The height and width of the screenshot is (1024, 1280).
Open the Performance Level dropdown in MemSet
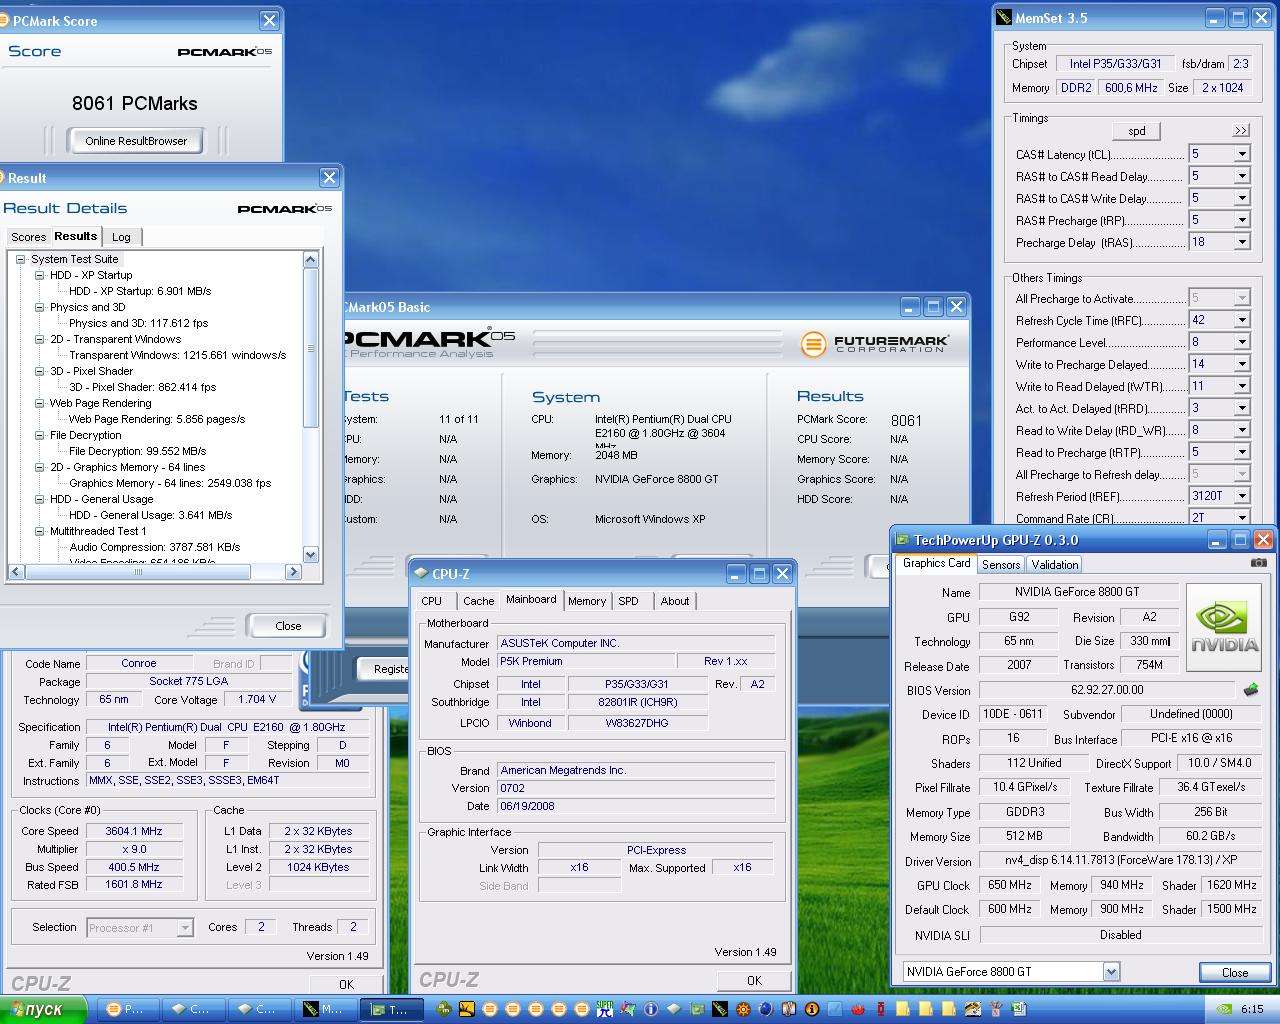(x=1241, y=342)
